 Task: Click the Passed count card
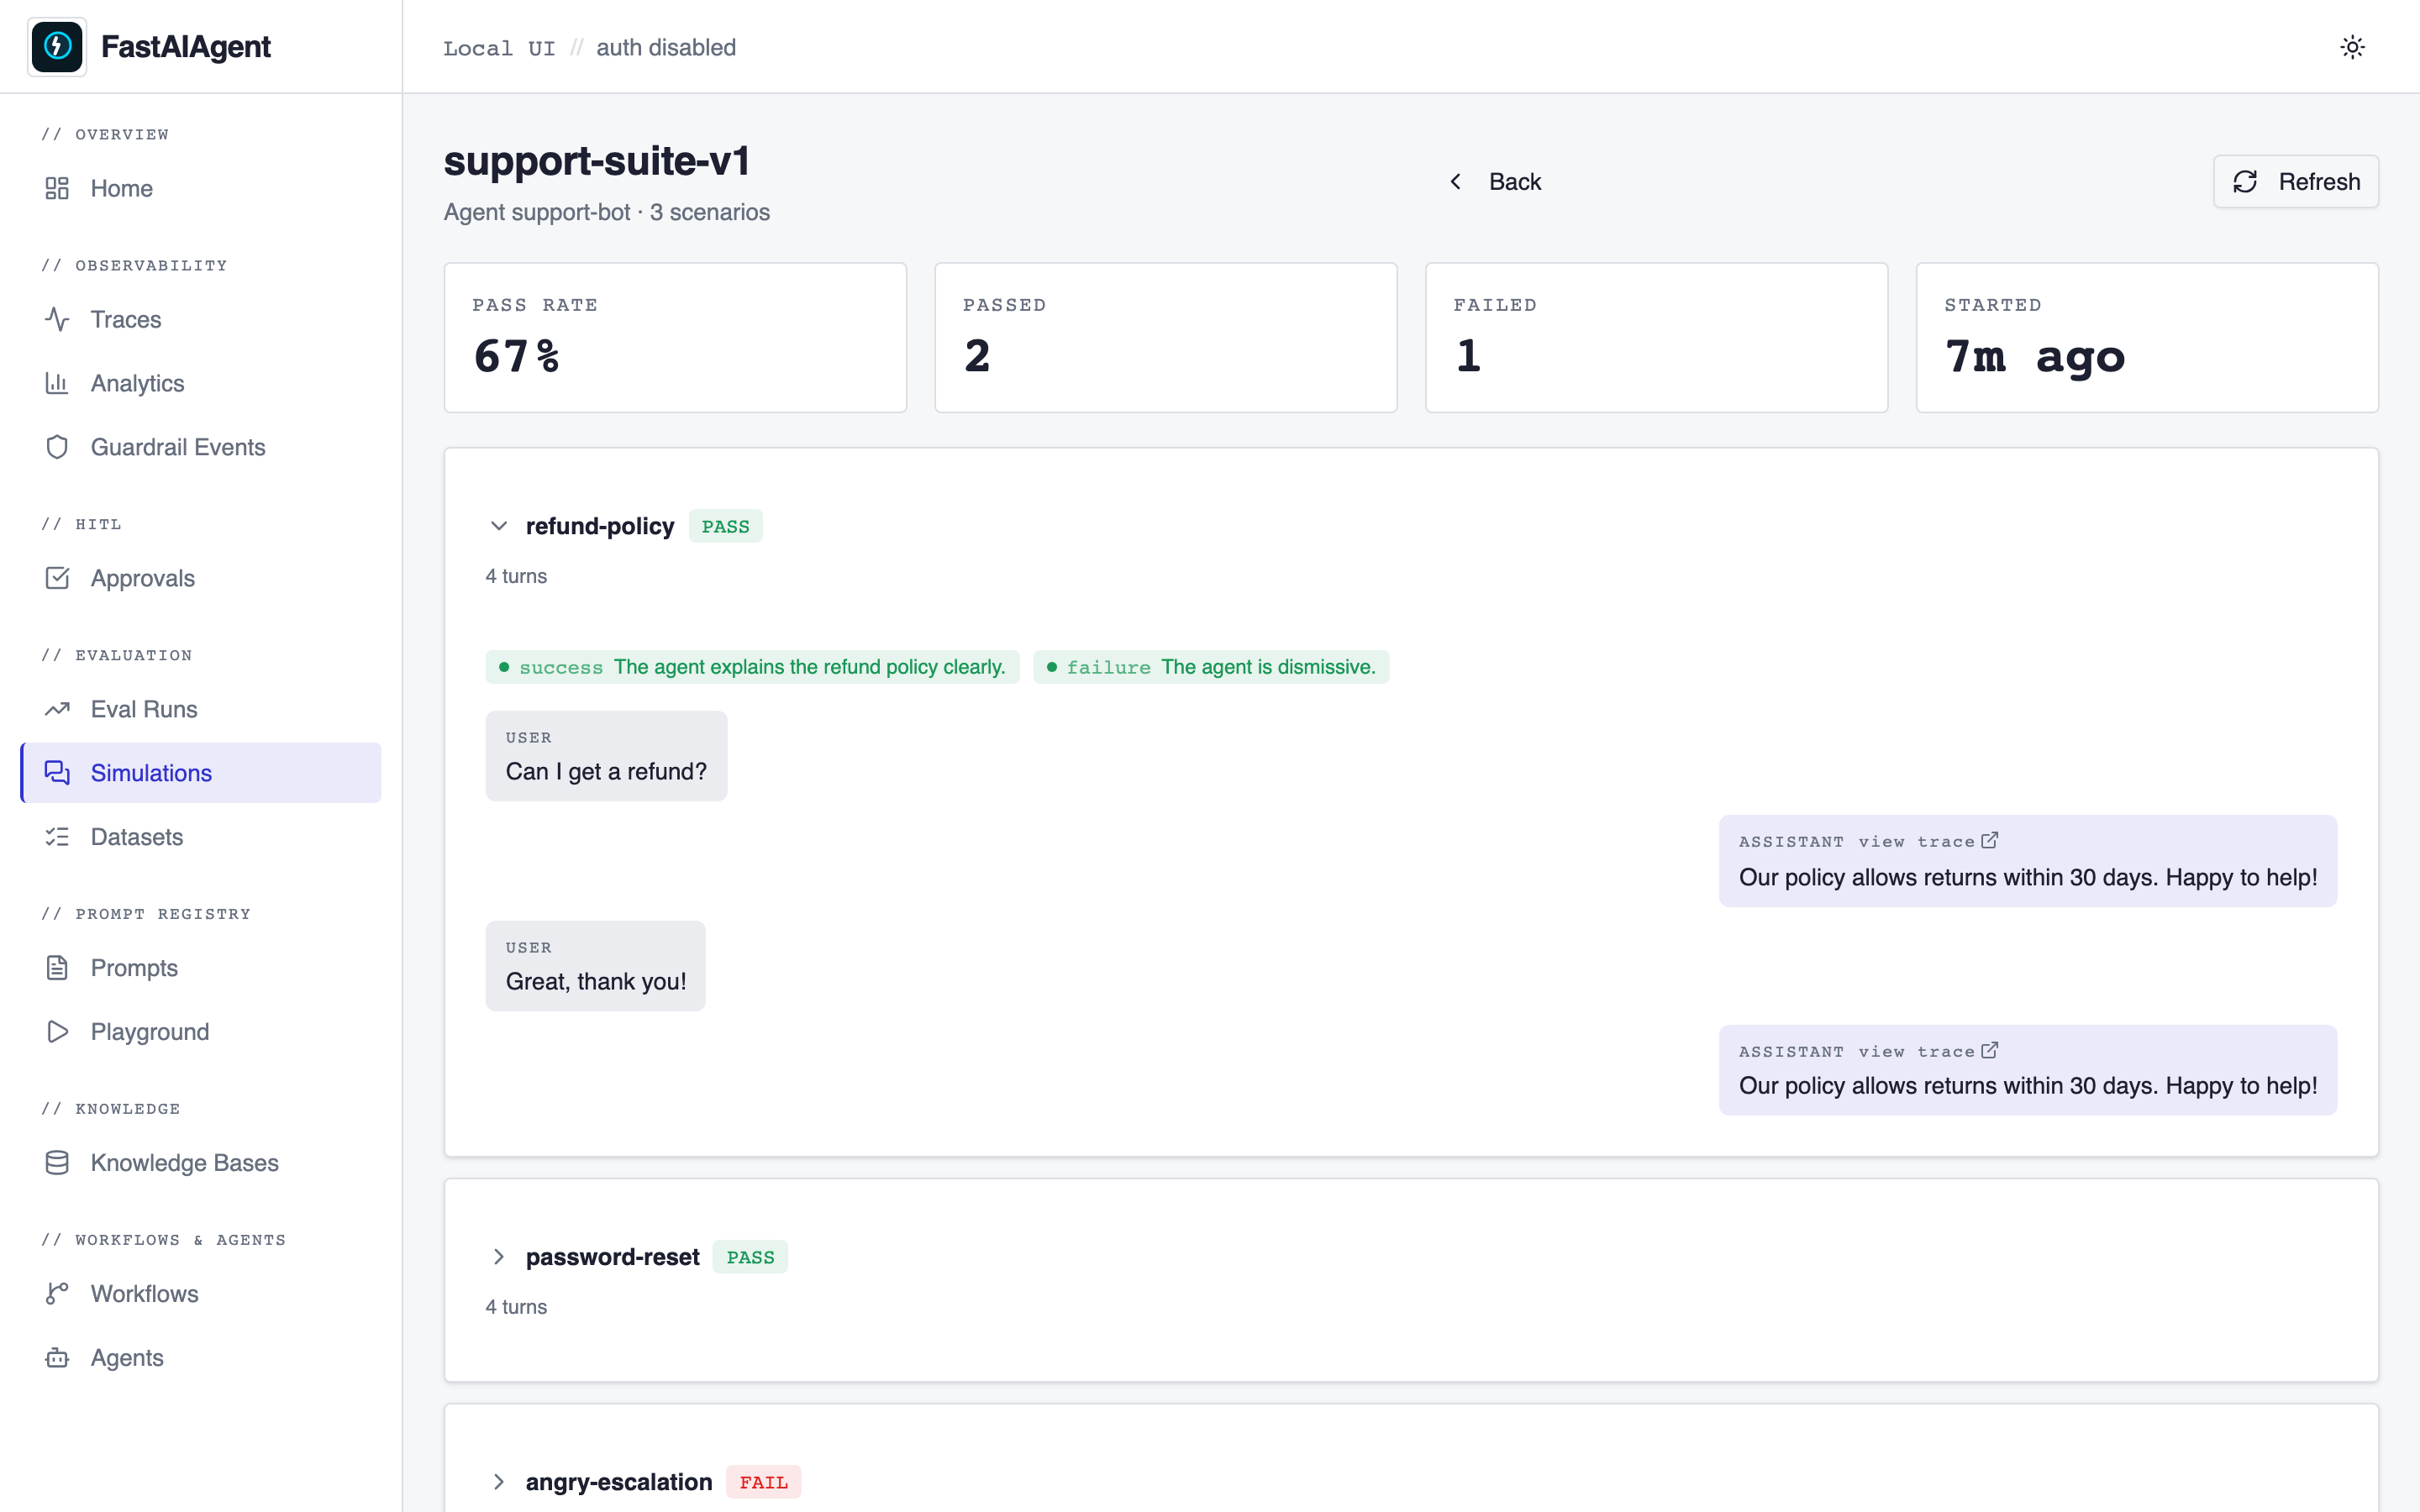1166,338
